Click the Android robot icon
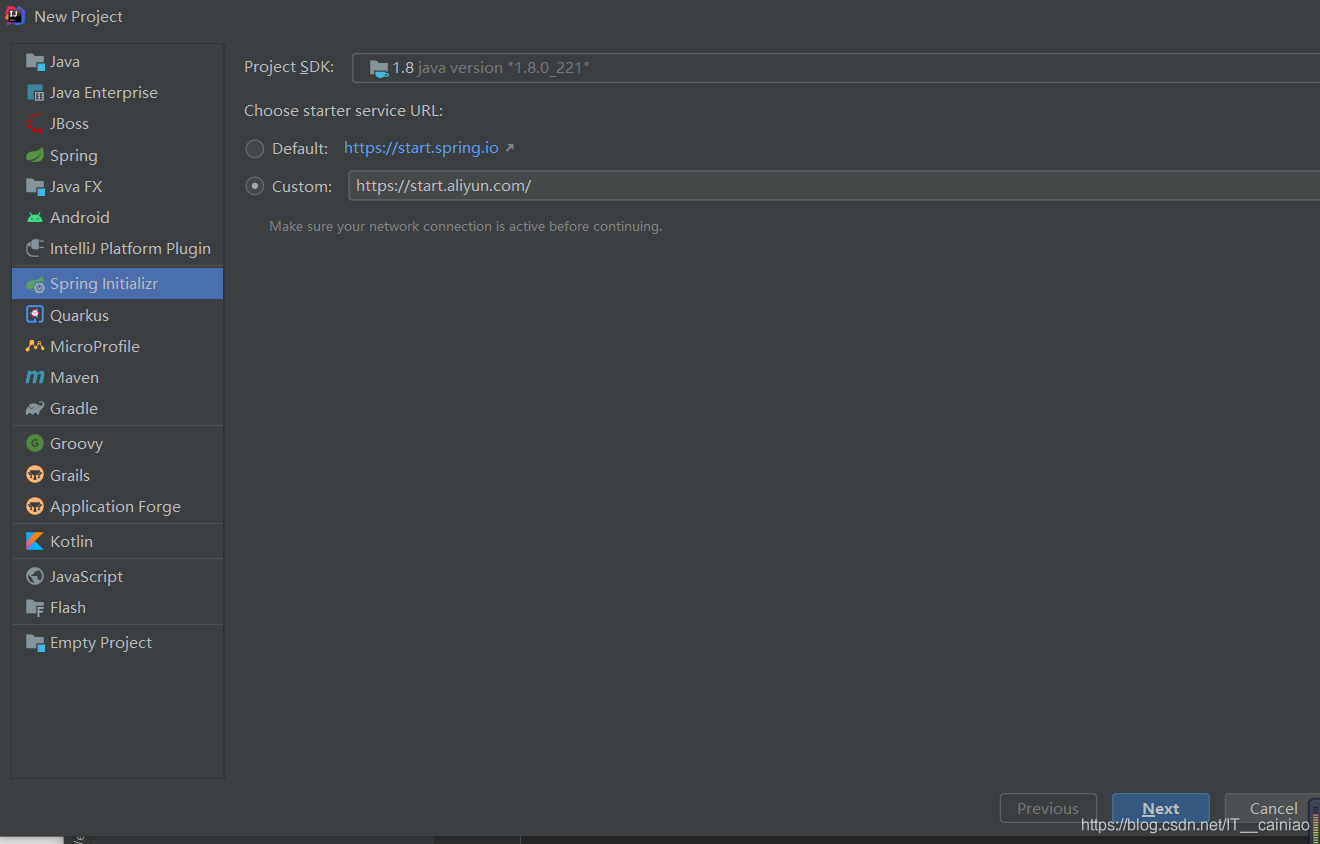The image size is (1320, 844). click(x=35, y=218)
